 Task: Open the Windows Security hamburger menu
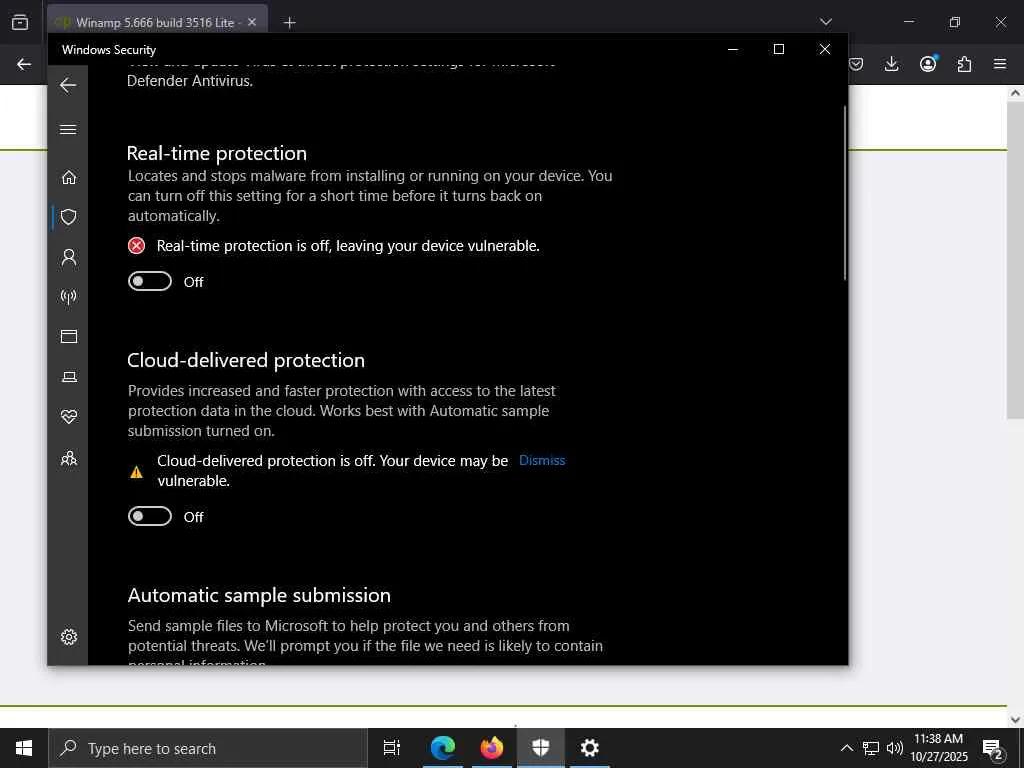pyautogui.click(x=68, y=129)
